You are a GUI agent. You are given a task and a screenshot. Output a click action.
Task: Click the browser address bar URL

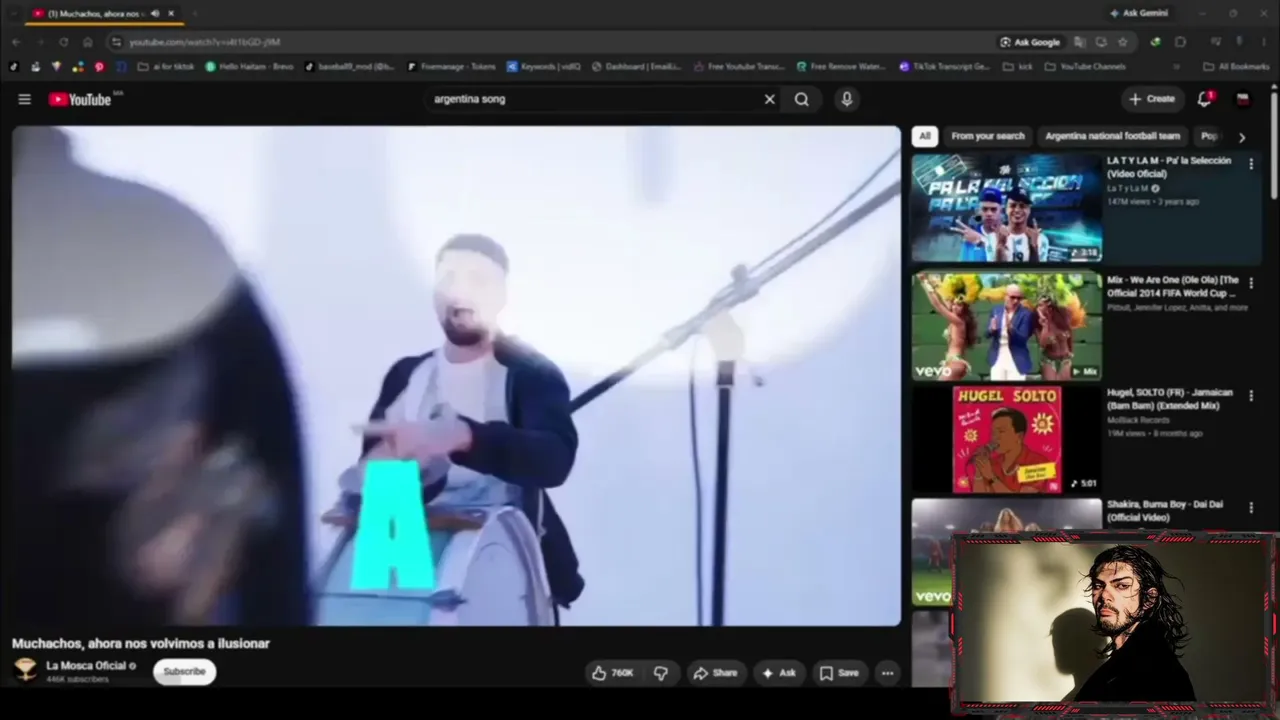[205, 42]
